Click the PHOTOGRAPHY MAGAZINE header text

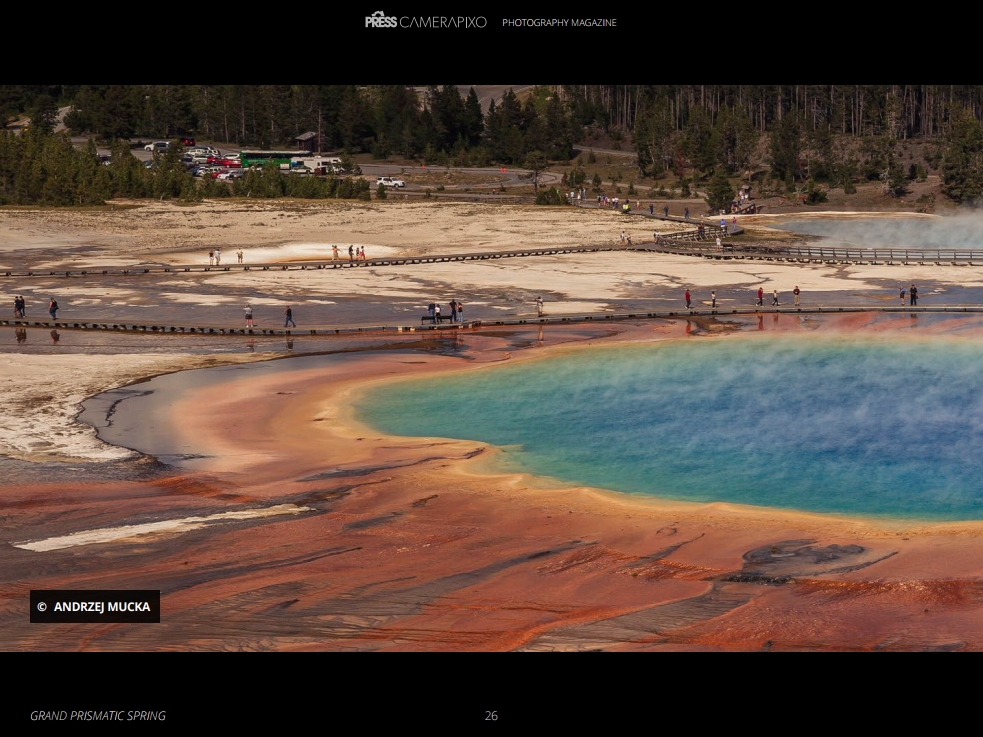click(x=559, y=23)
